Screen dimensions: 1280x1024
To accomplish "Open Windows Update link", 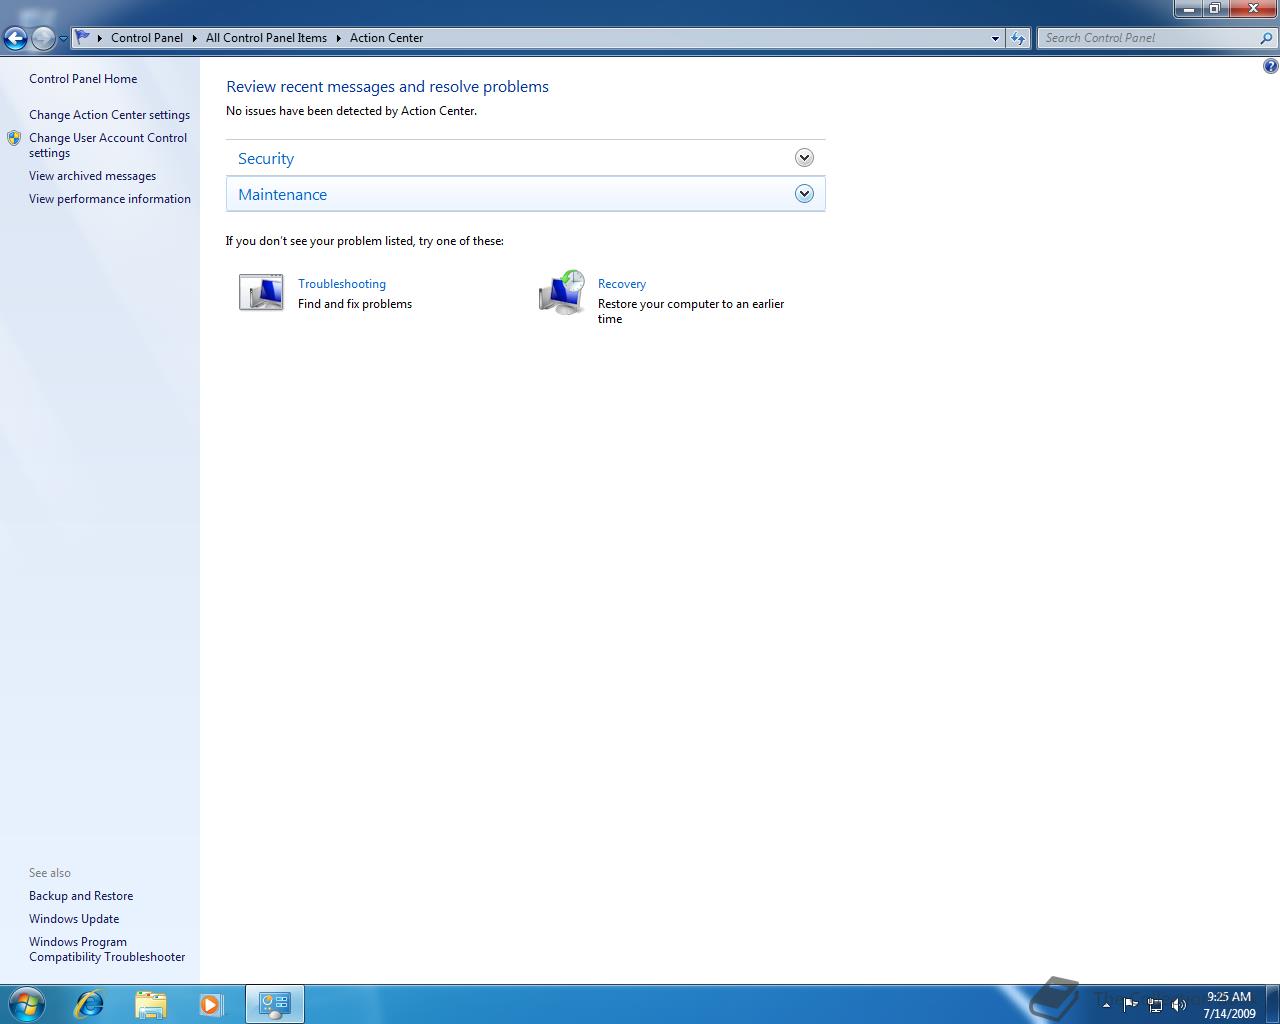I will tap(74, 919).
